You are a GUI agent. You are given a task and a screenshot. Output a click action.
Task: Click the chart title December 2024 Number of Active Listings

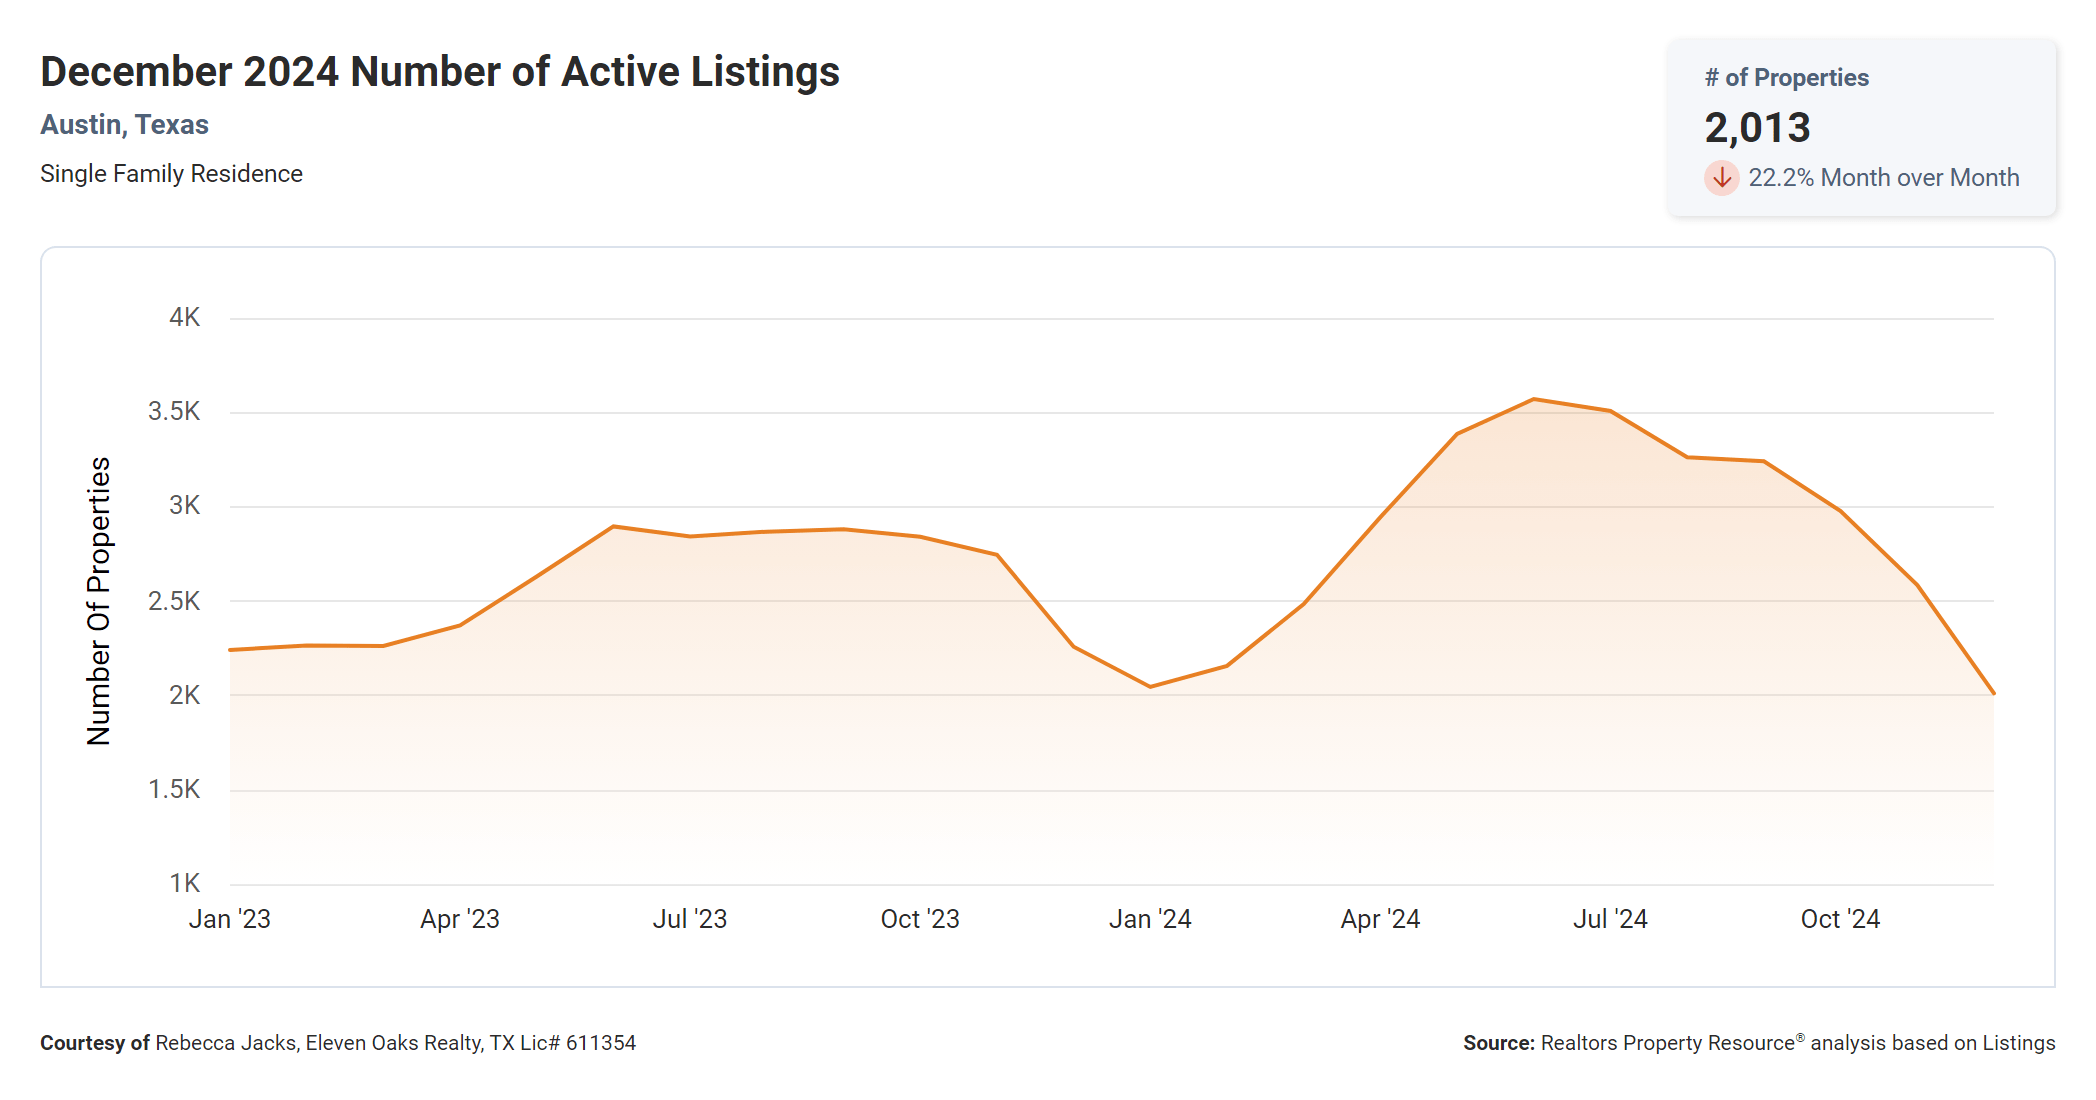[x=440, y=72]
